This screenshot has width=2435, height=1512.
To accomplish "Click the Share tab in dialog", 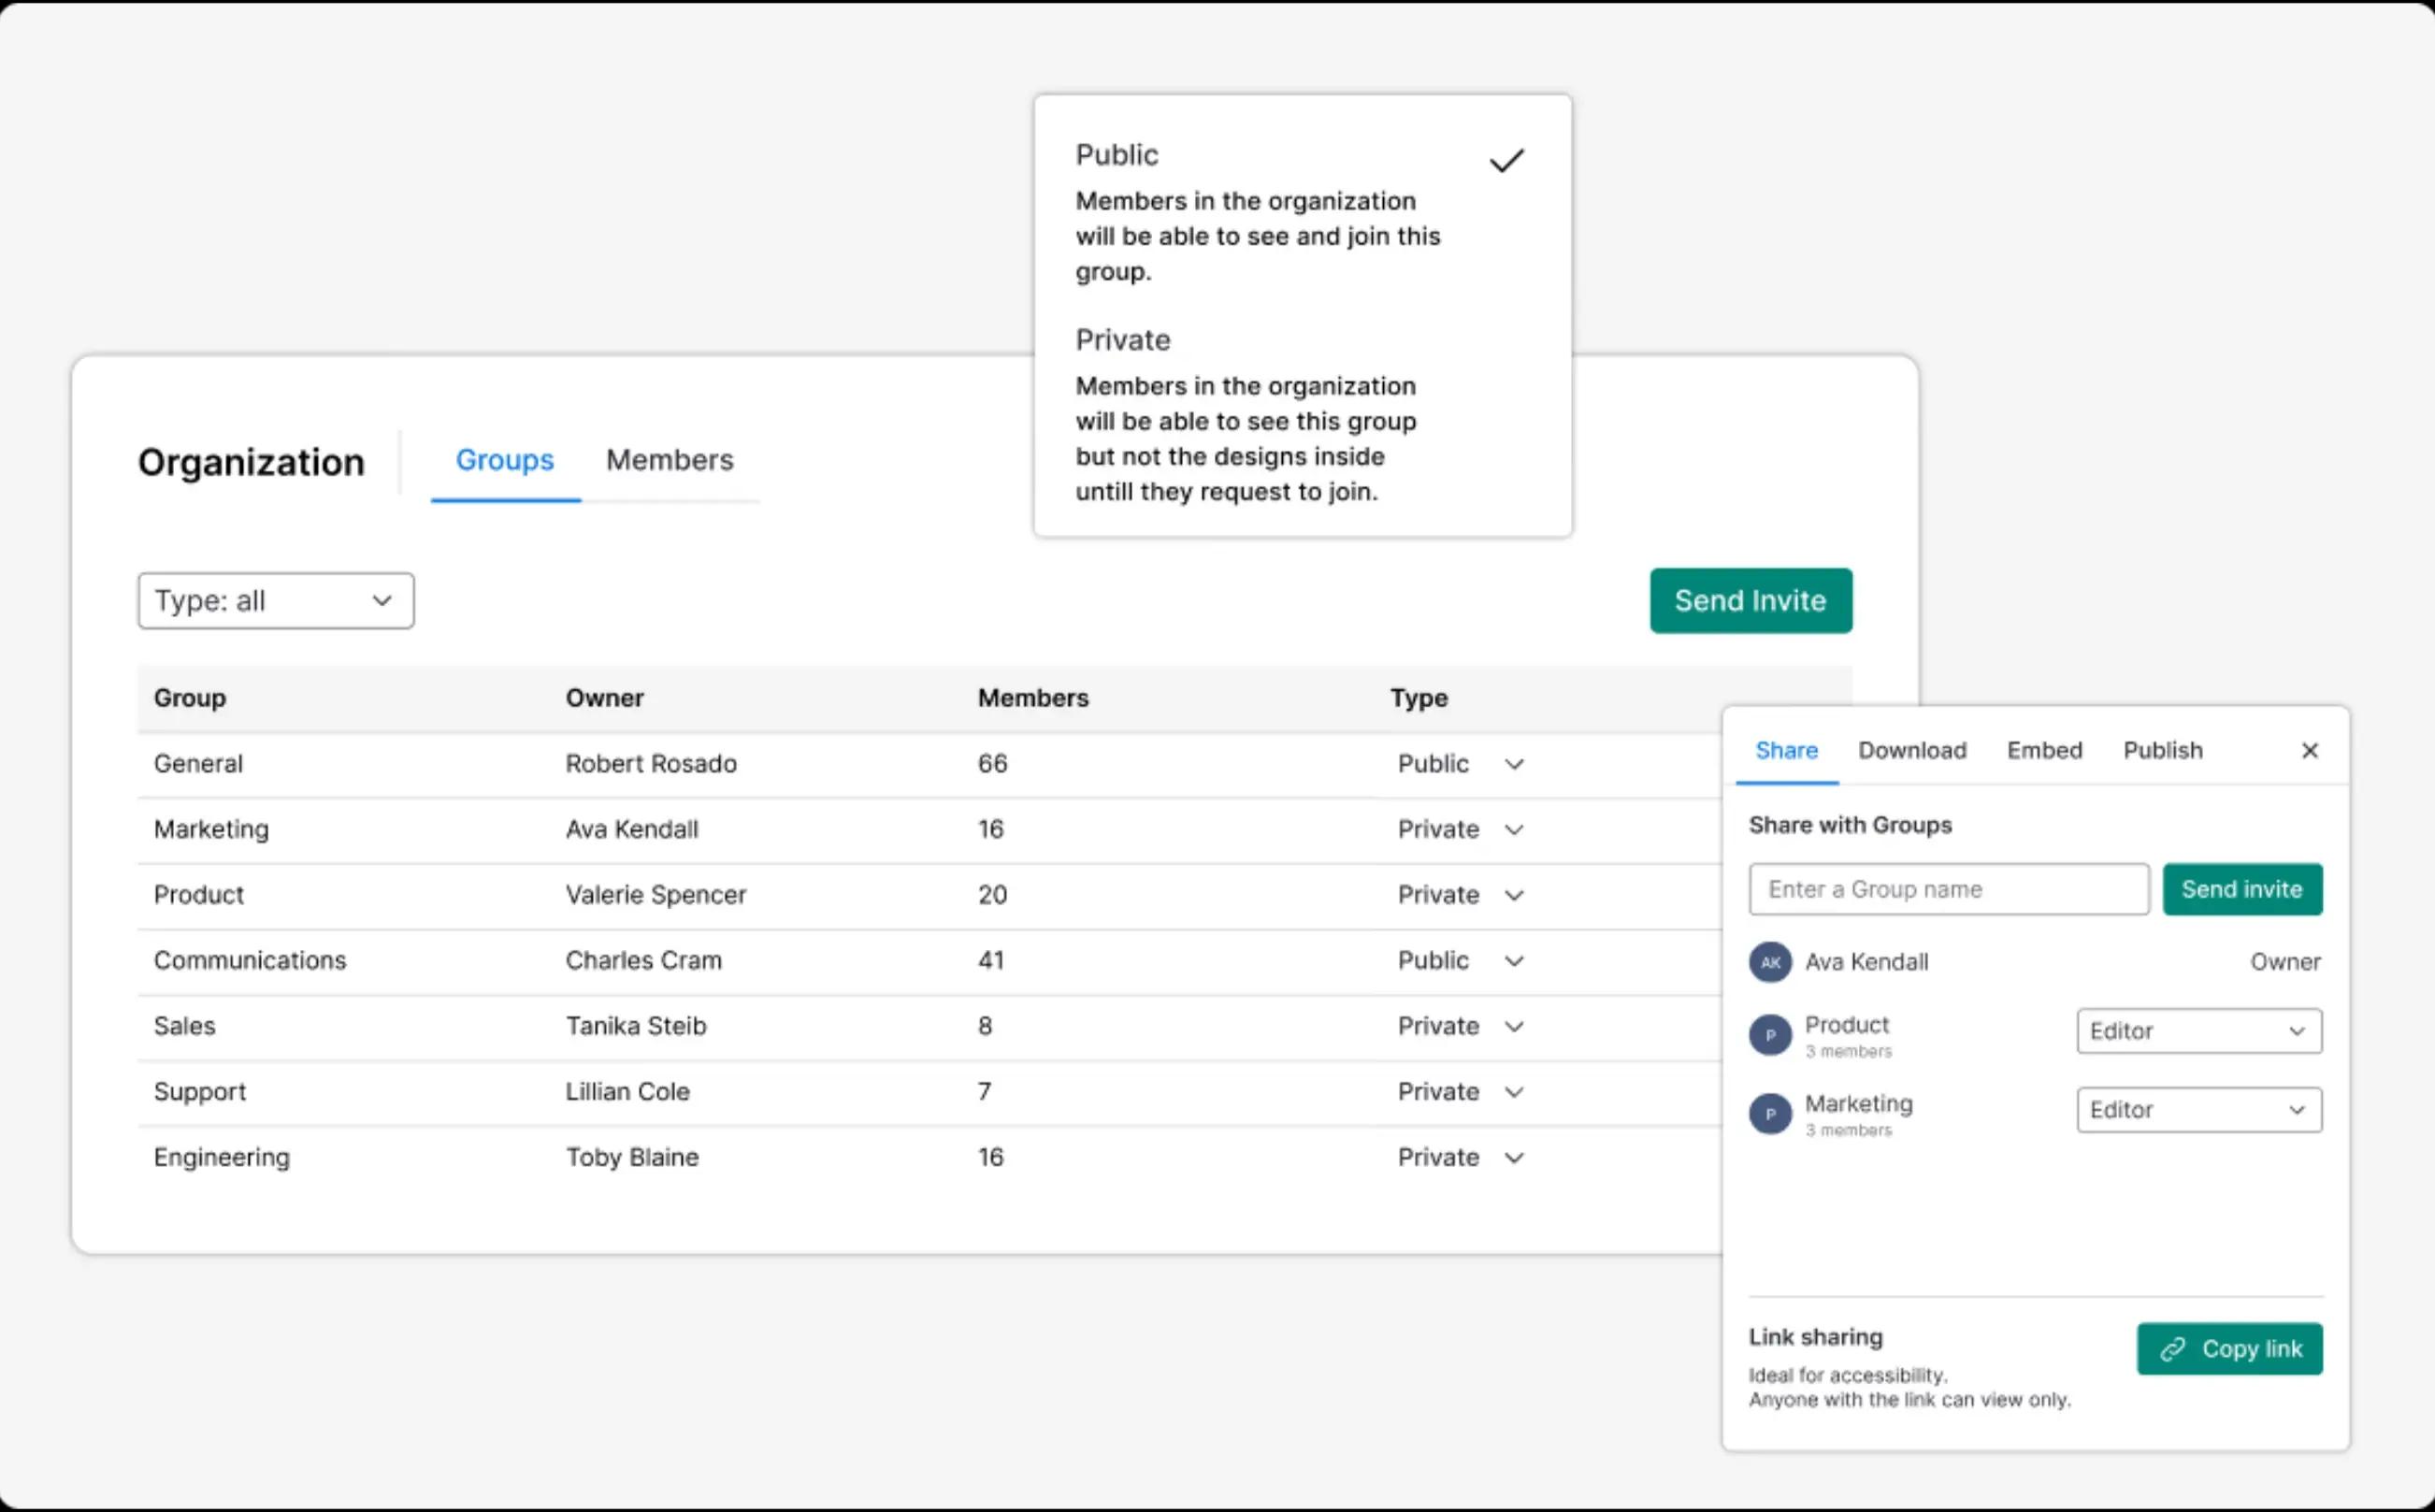I will (1785, 749).
